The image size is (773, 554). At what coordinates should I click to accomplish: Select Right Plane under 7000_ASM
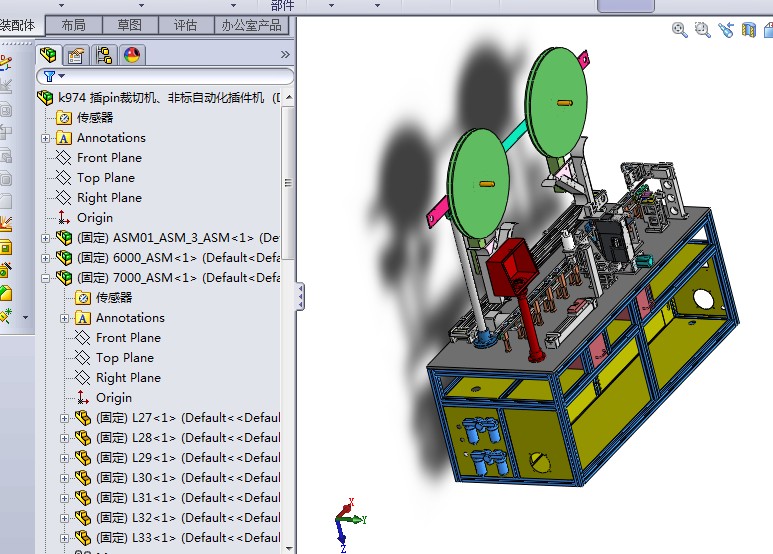(x=128, y=378)
